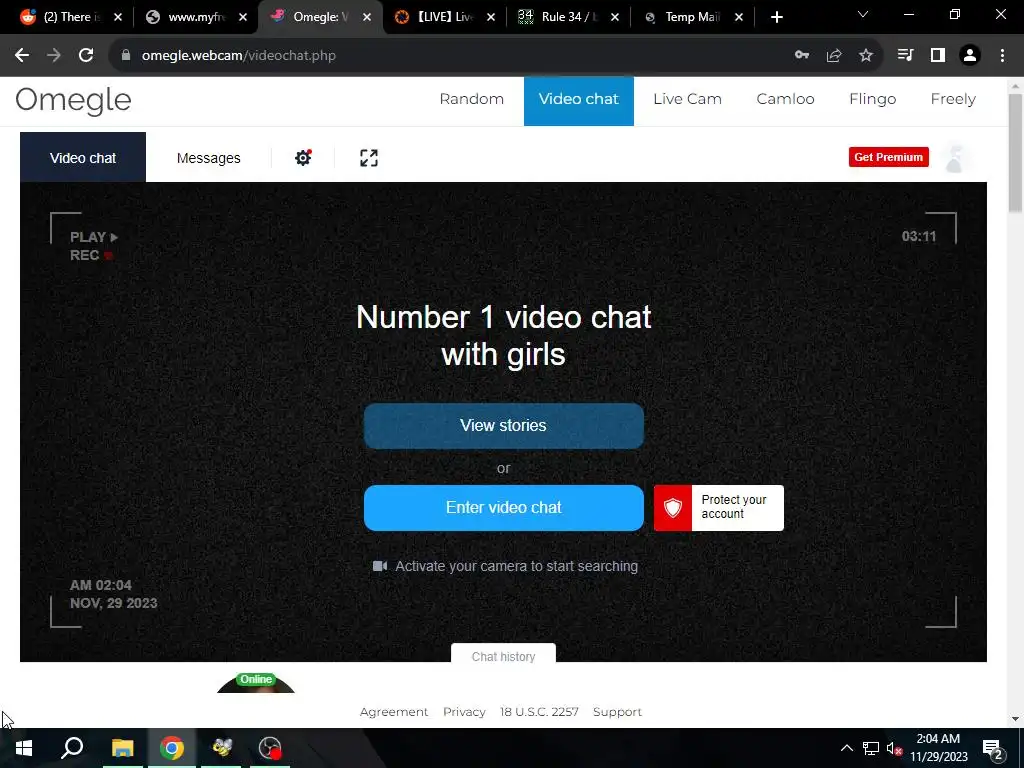Screen dimensions: 1024x768
Task: Open a new browser tab
Action: (x=776, y=18)
